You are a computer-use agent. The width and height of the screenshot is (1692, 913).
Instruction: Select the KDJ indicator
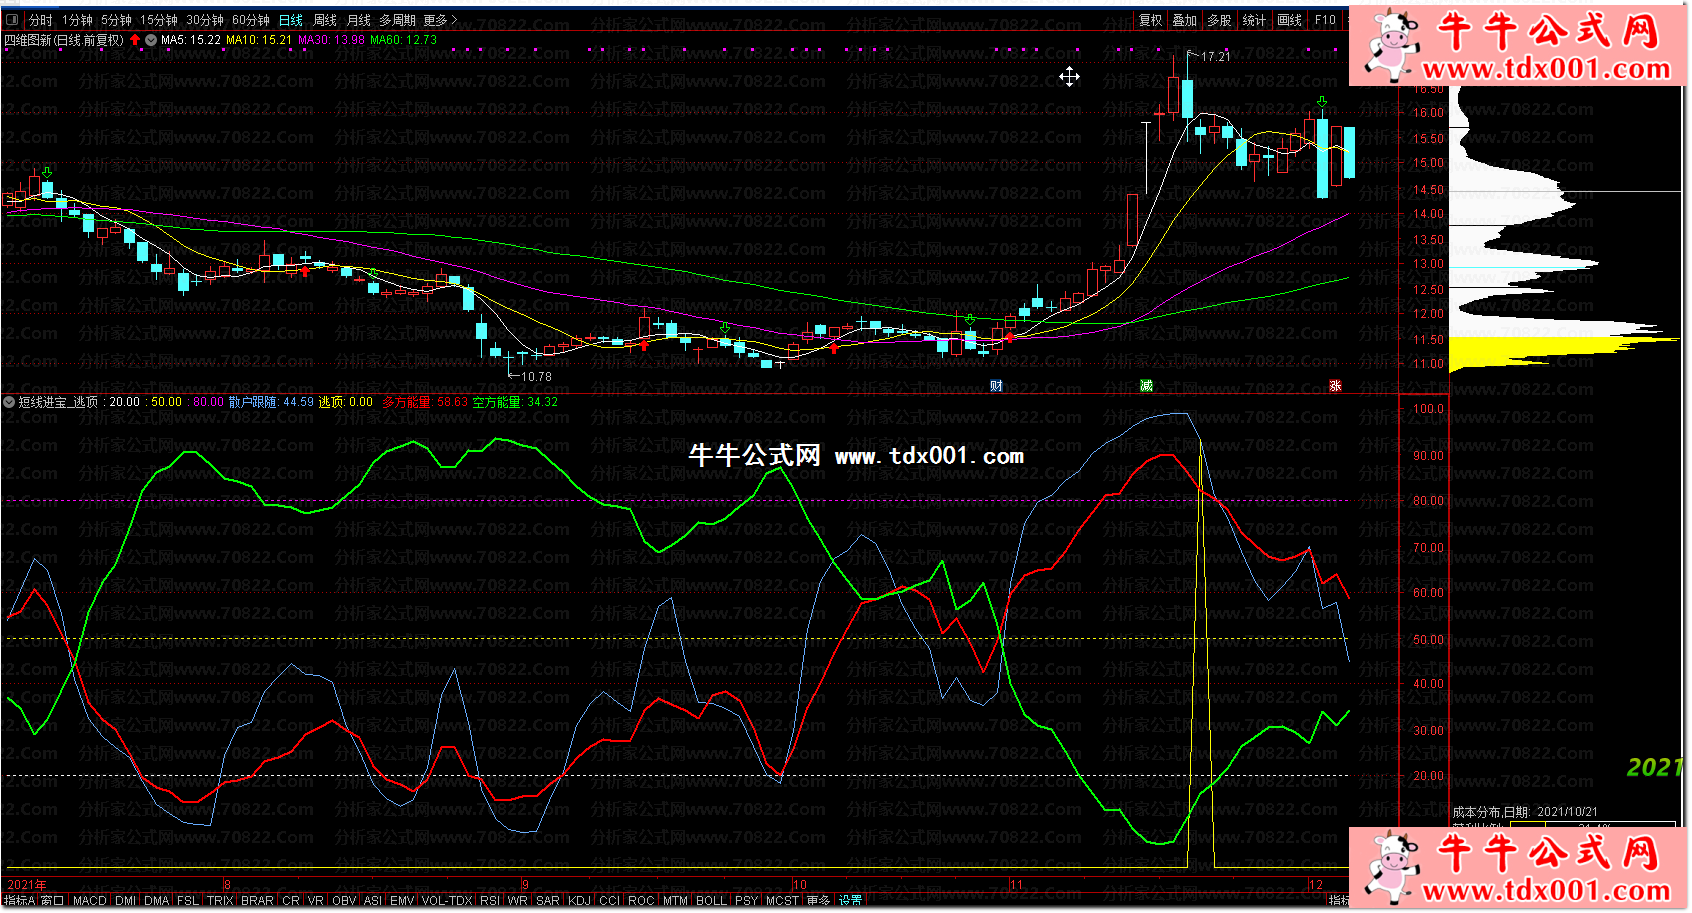pyautogui.click(x=580, y=901)
